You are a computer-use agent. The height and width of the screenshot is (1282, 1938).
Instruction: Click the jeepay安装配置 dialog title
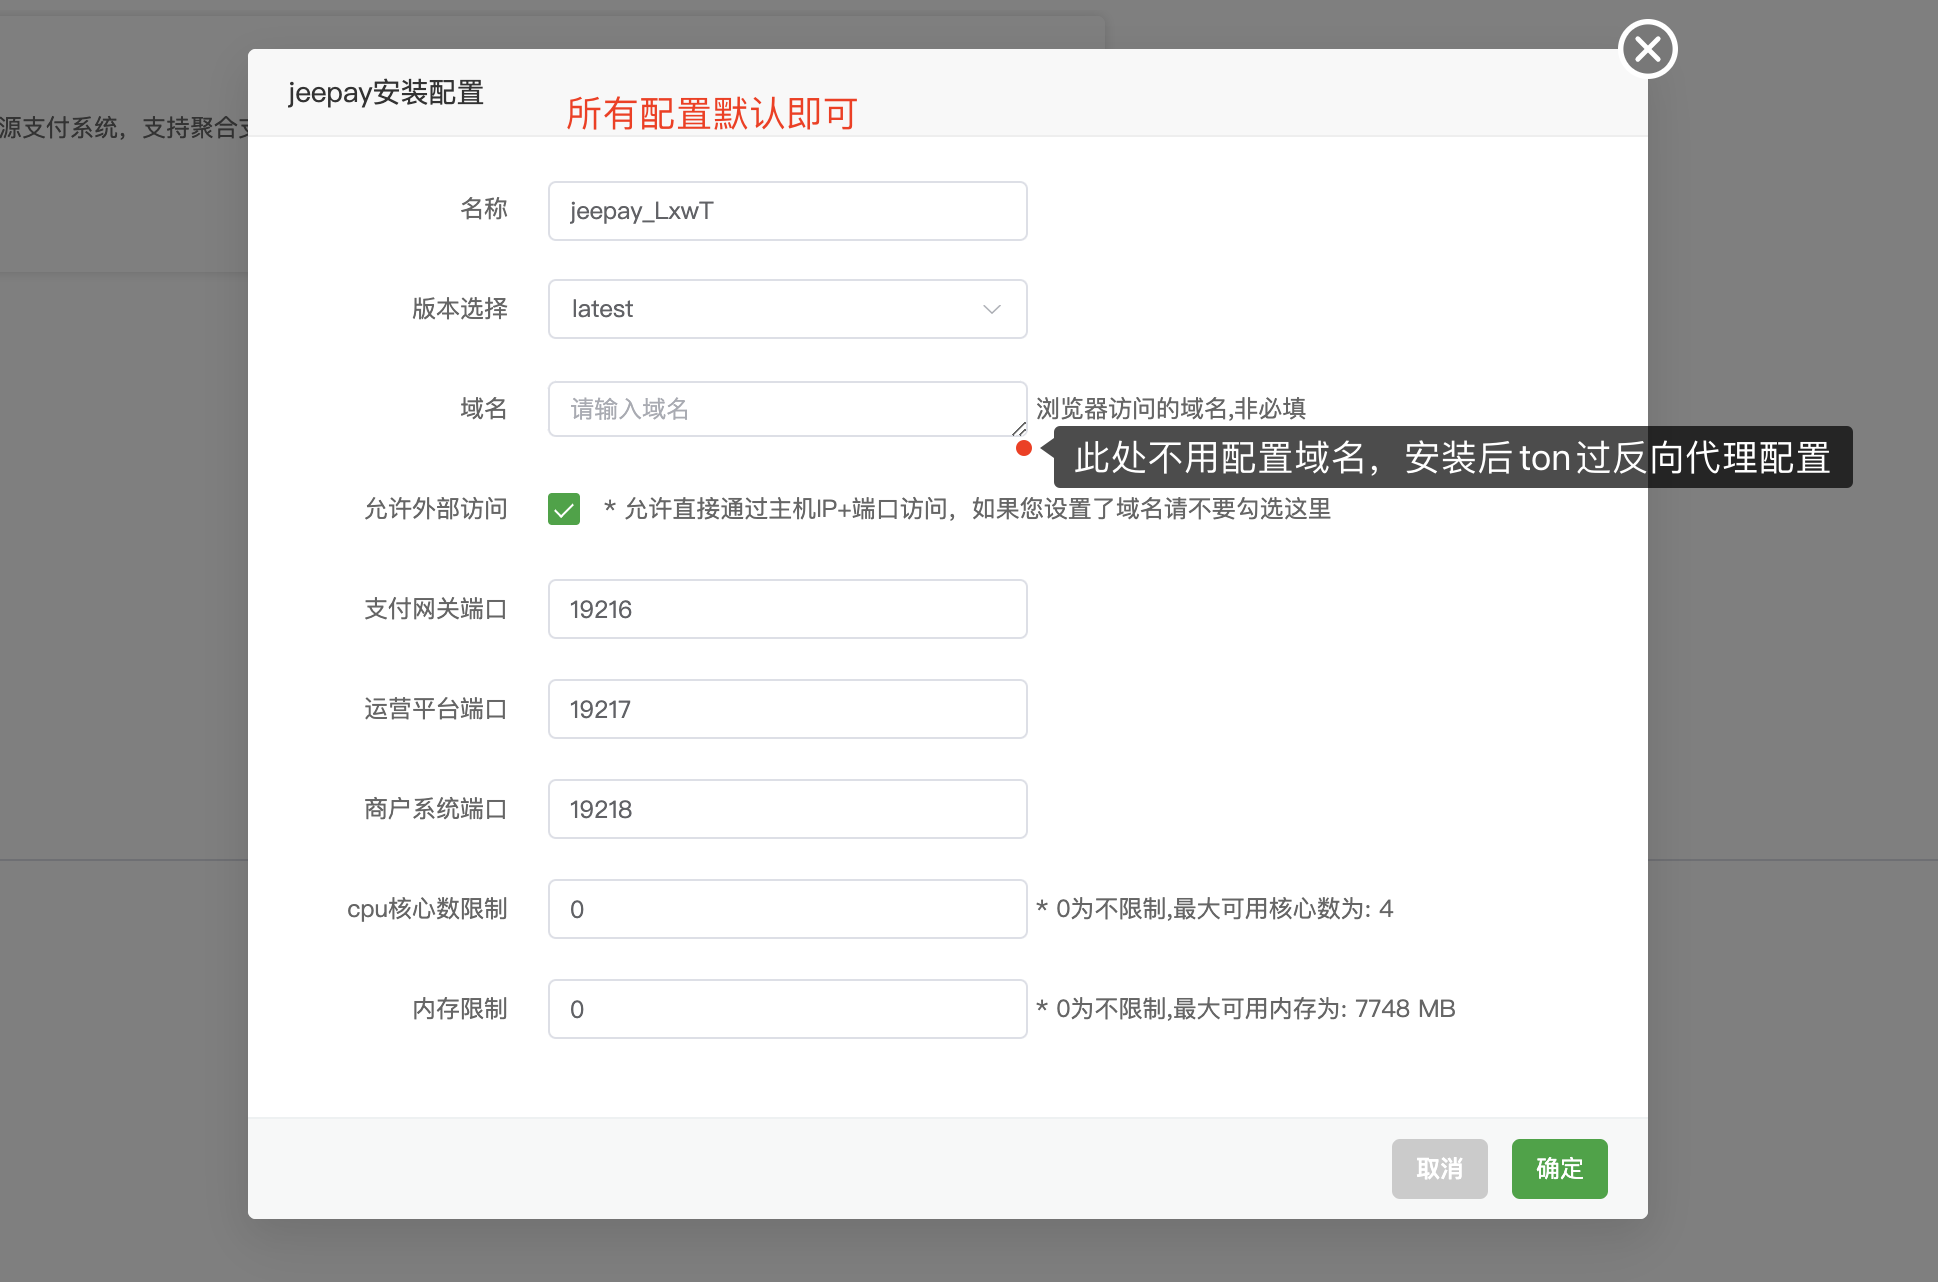(x=386, y=93)
